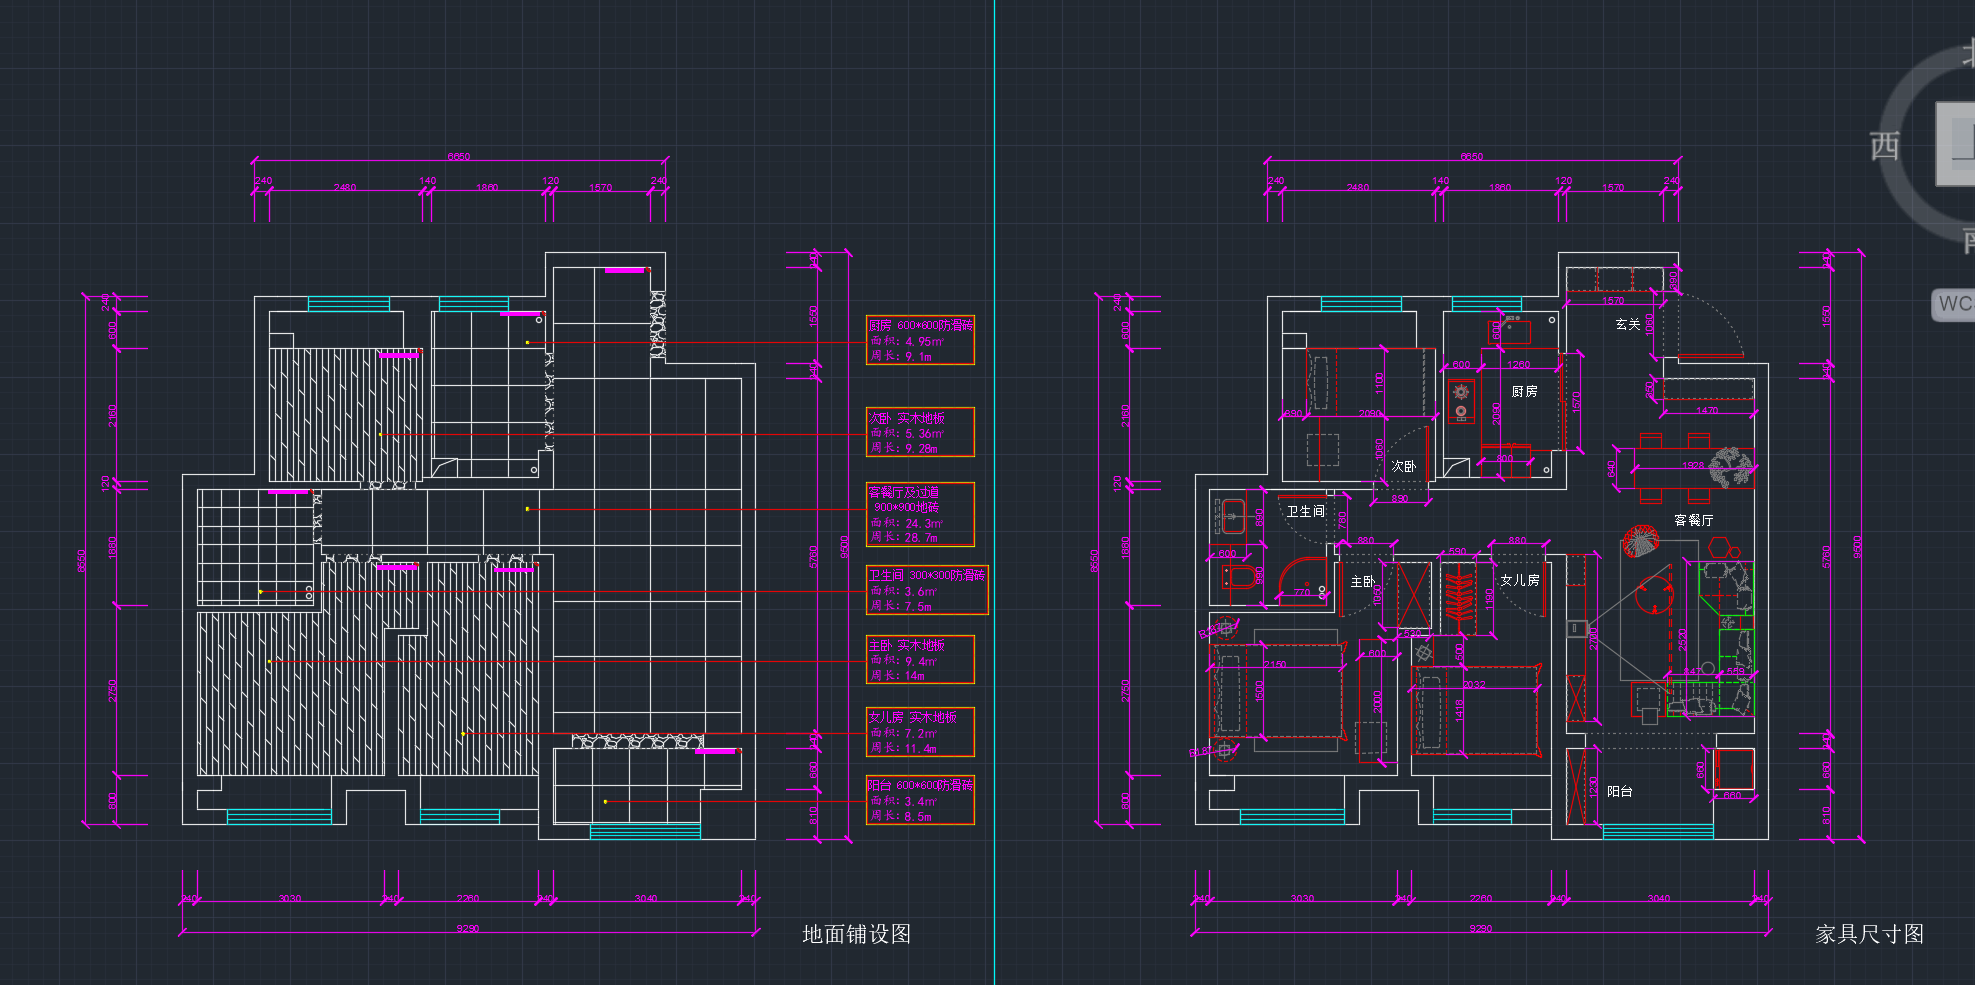The image size is (1975, 985).
Task: Select the clothes hanger symbol in the wardrobe
Action: 1458,595
